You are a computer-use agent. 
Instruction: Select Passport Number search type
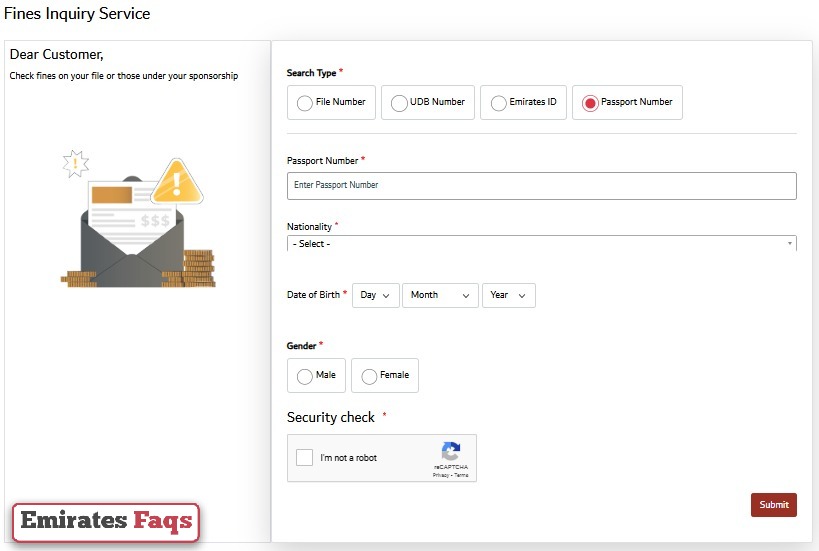590,103
